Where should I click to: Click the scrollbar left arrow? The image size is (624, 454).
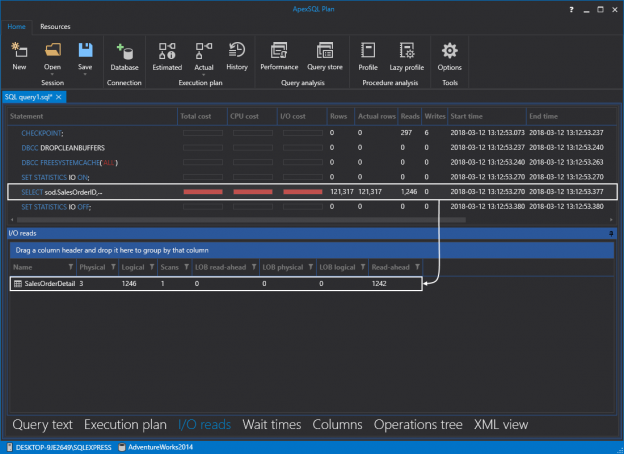(x=12, y=220)
